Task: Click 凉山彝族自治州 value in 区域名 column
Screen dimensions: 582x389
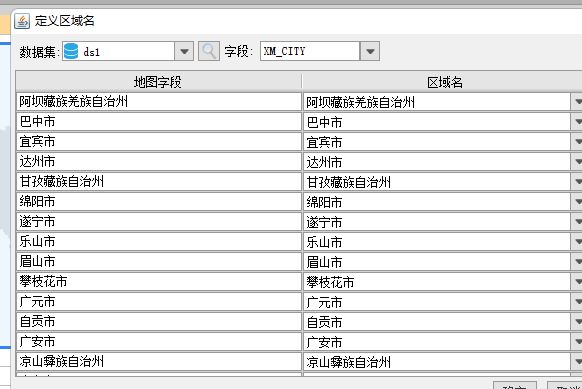Action: [x=437, y=362]
